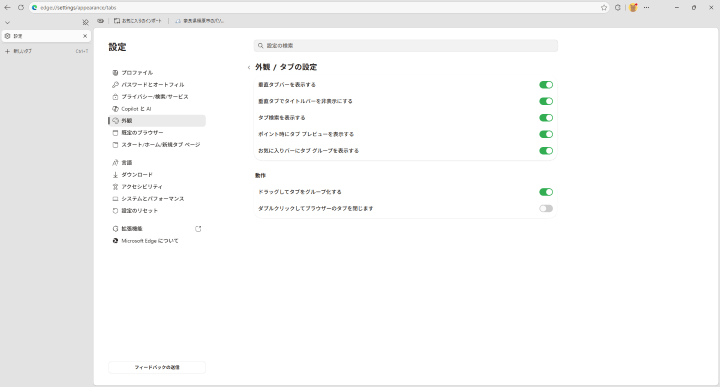Close the 設定 tab with its X
Viewport: 720px width, 387px height.
tap(85, 36)
